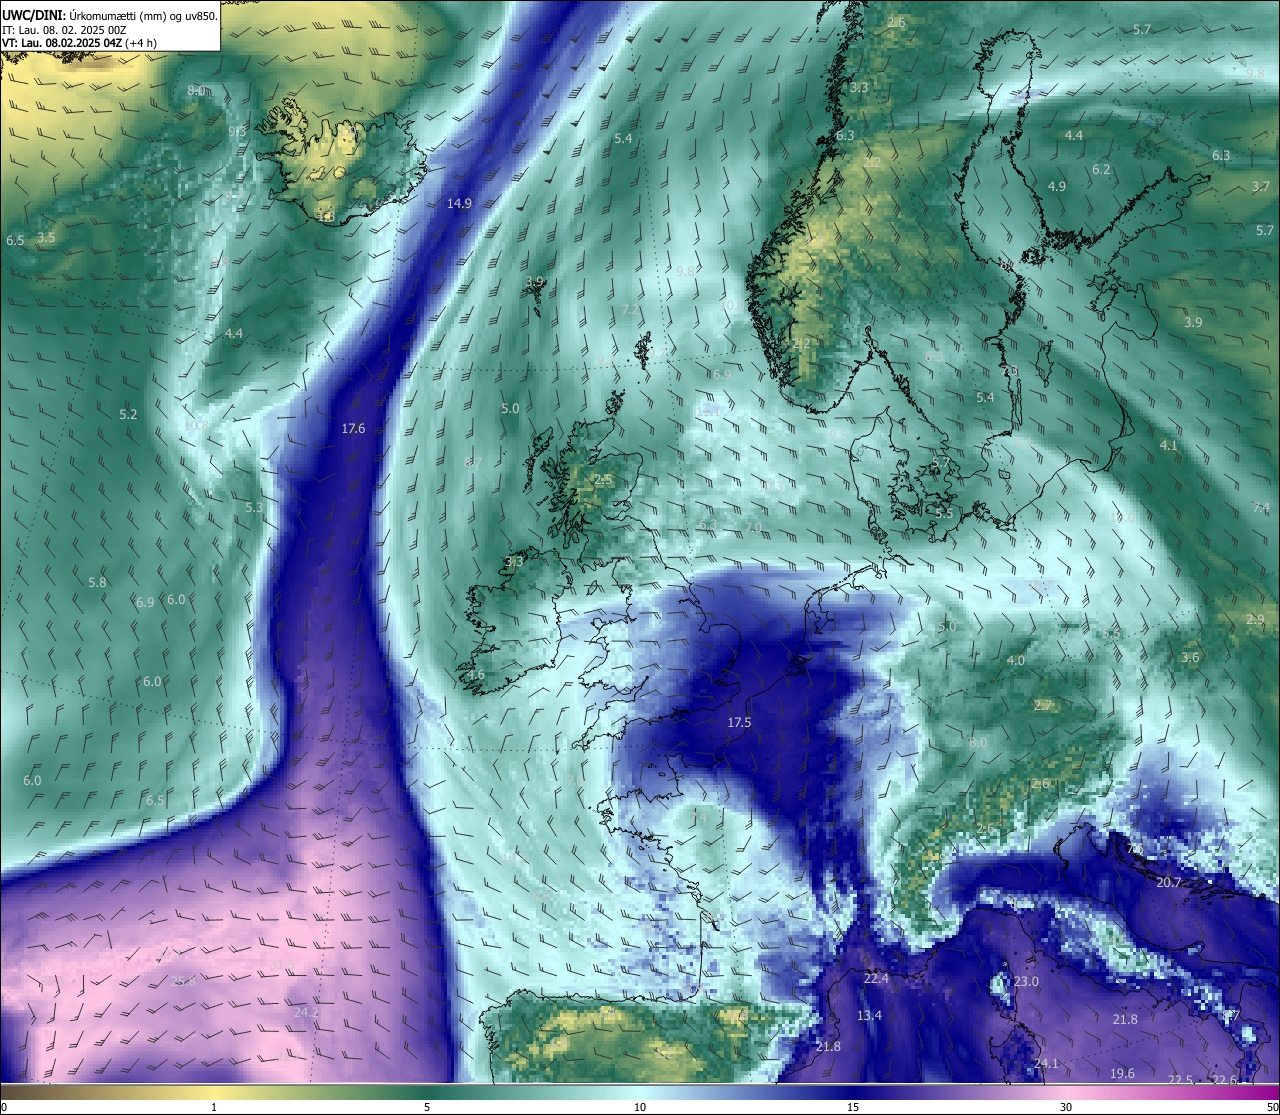Select the 19.6 value at bottom right
This screenshot has height=1115, width=1280.
click(1122, 1073)
